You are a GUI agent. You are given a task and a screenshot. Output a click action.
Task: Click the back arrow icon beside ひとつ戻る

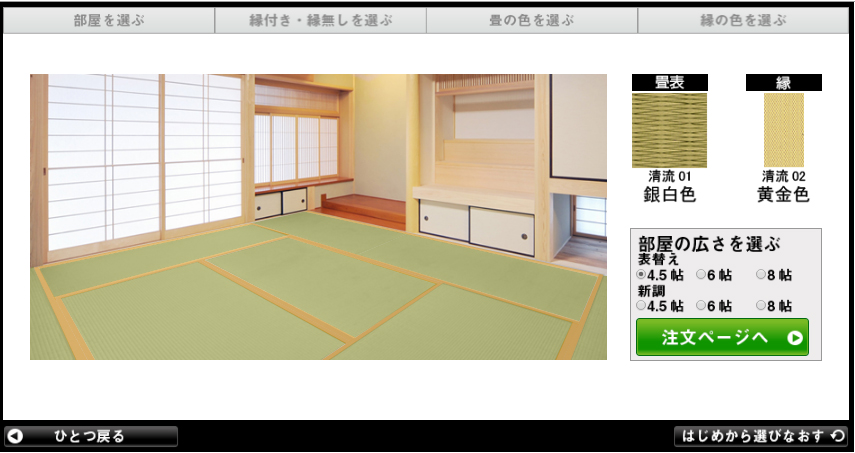tap(16, 436)
